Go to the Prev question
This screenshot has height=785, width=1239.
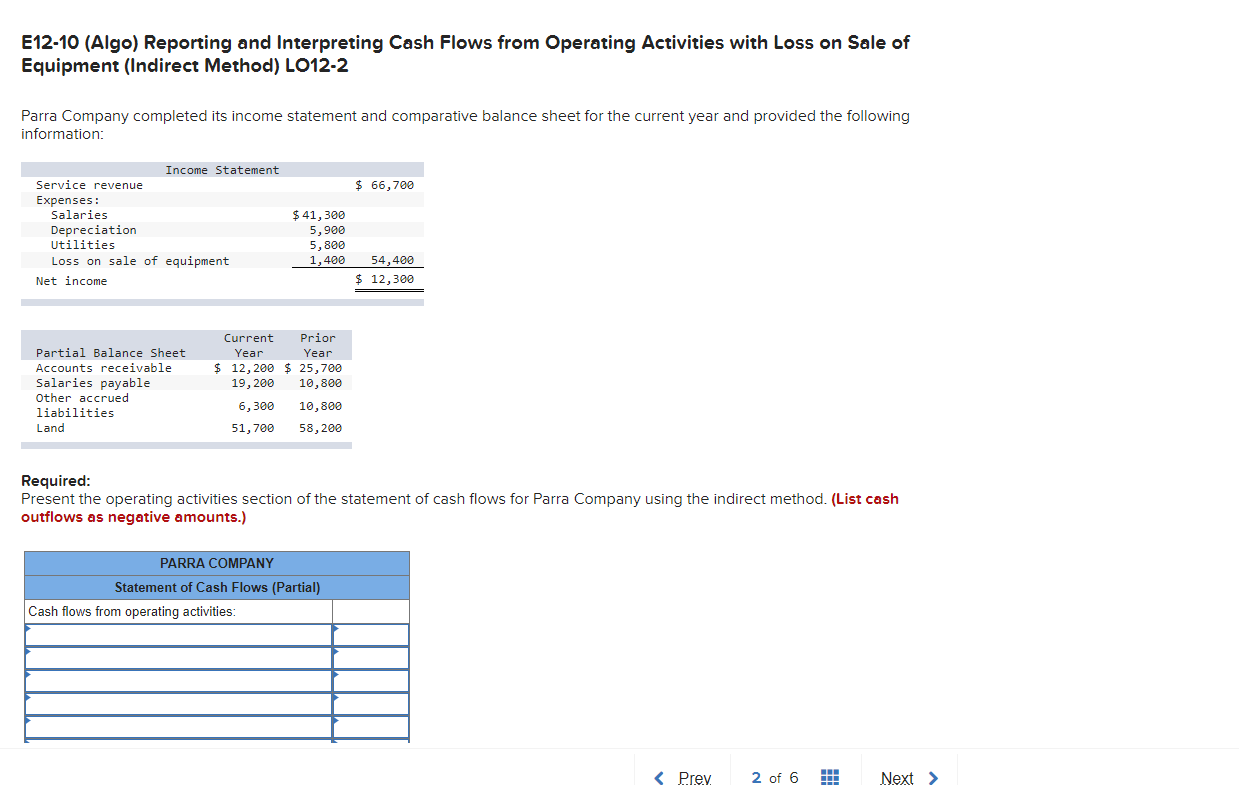click(x=692, y=777)
